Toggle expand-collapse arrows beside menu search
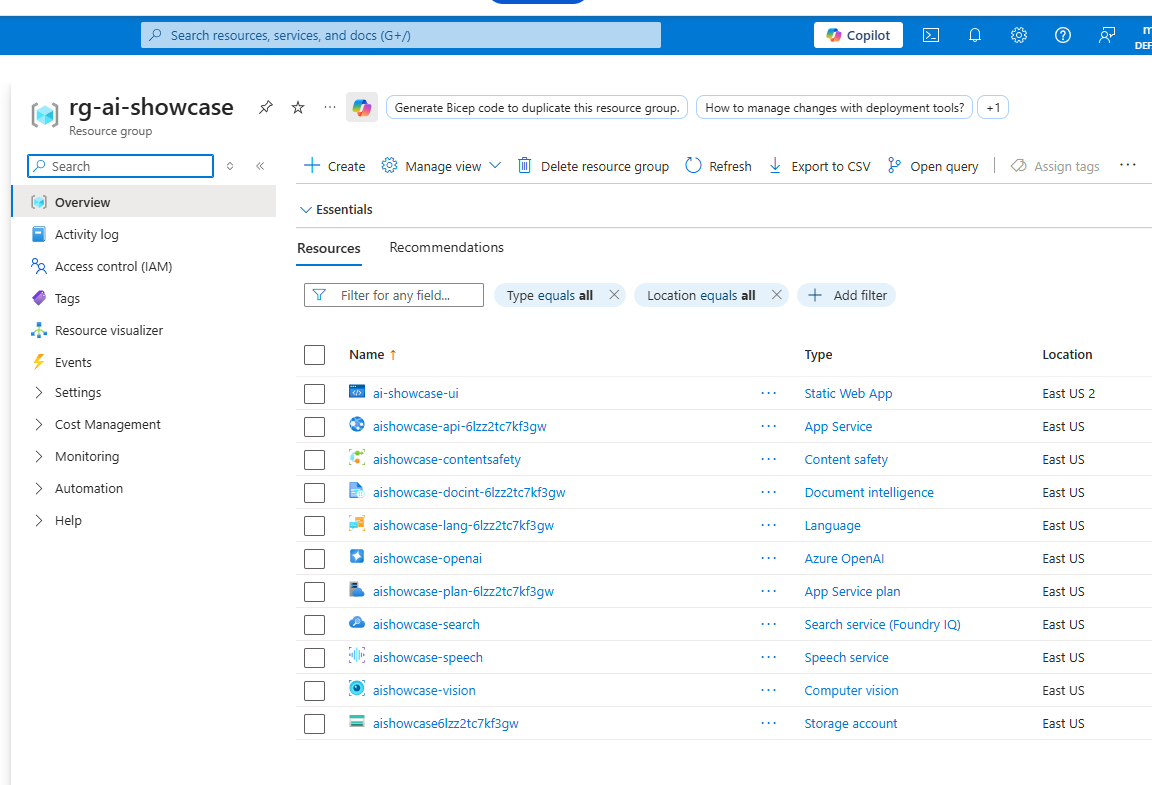 [x=230, y=166]
